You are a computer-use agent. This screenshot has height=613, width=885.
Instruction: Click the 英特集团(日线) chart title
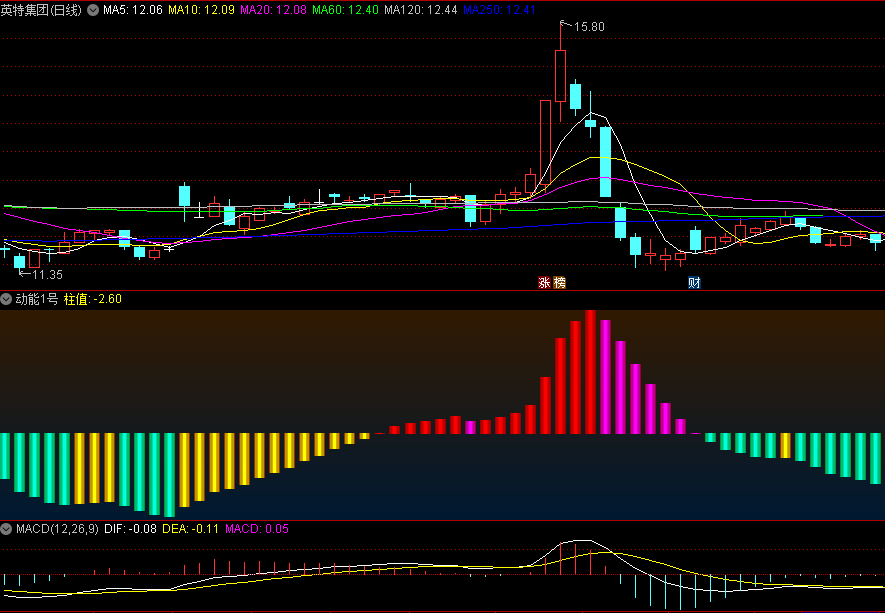[x=42, y=10]
